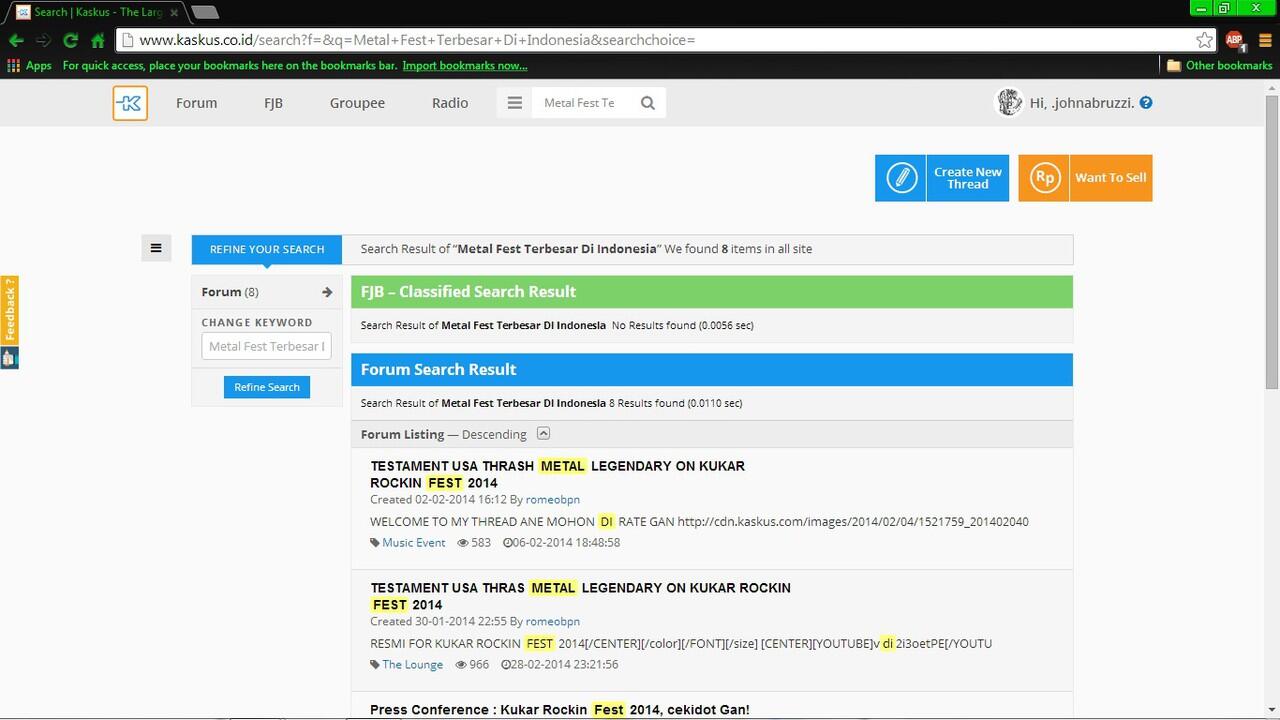Open the Groupee menu item

[357, 103]
